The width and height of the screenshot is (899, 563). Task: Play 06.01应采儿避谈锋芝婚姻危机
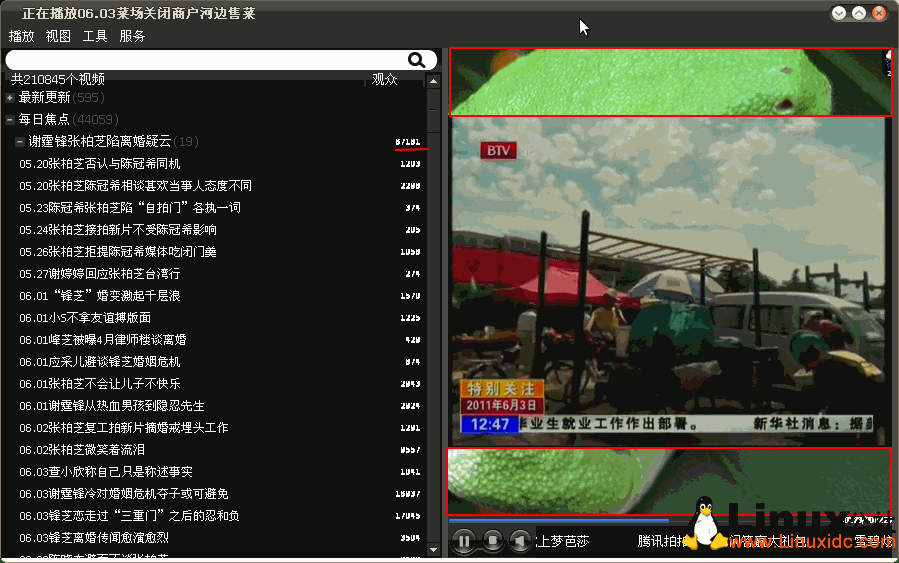coord(100,361)
